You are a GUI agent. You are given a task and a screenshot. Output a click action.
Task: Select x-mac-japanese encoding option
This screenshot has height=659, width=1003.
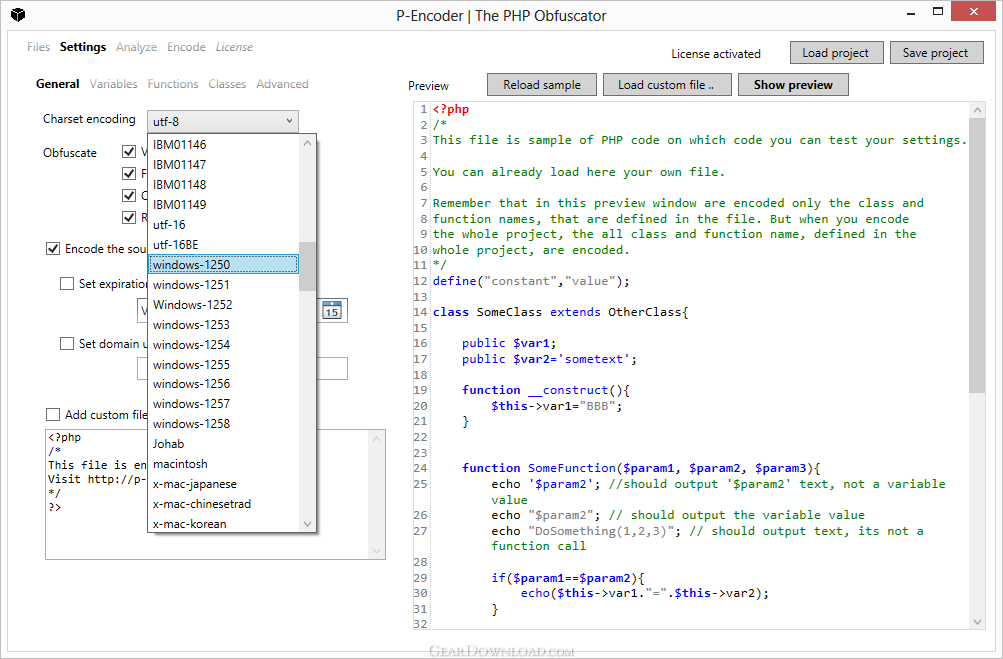click(x=223, y=484)
